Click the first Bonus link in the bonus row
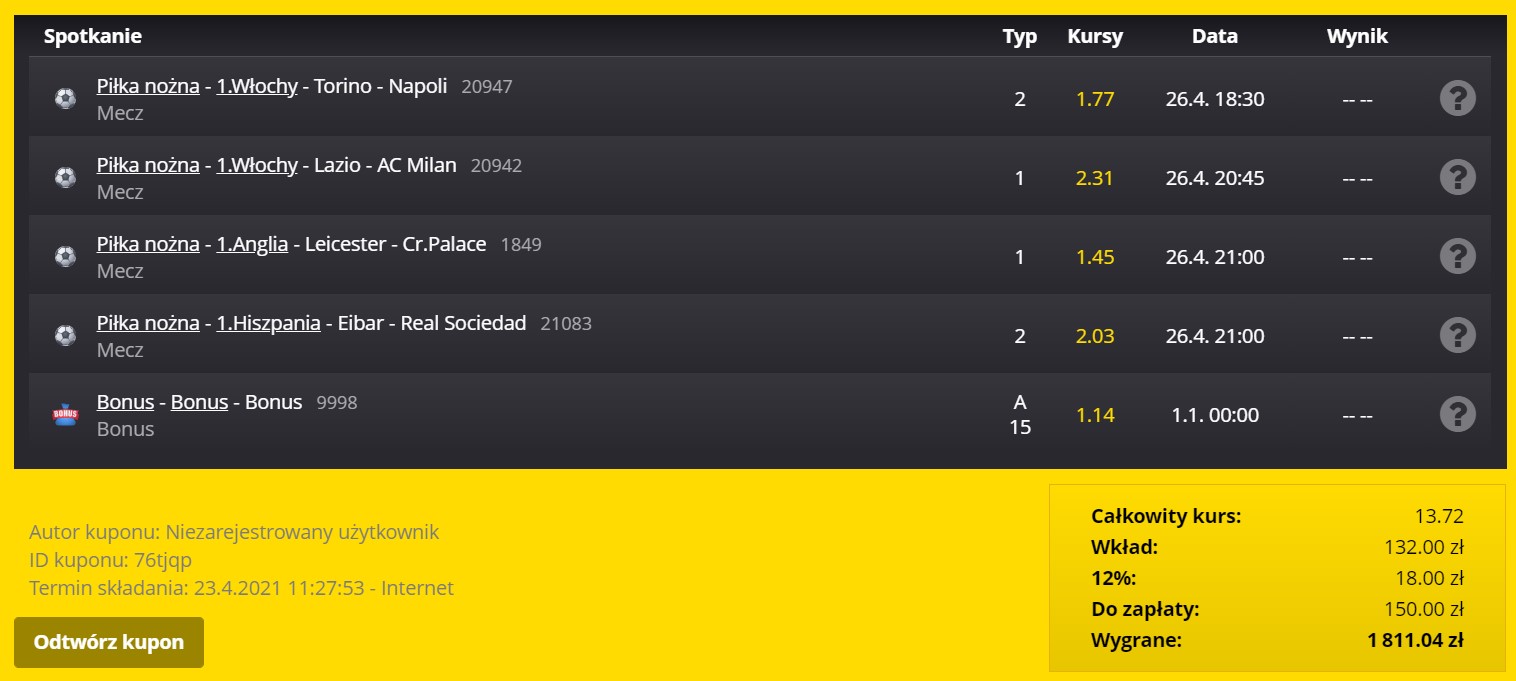1516x681 pixels. tap(125, 402)
